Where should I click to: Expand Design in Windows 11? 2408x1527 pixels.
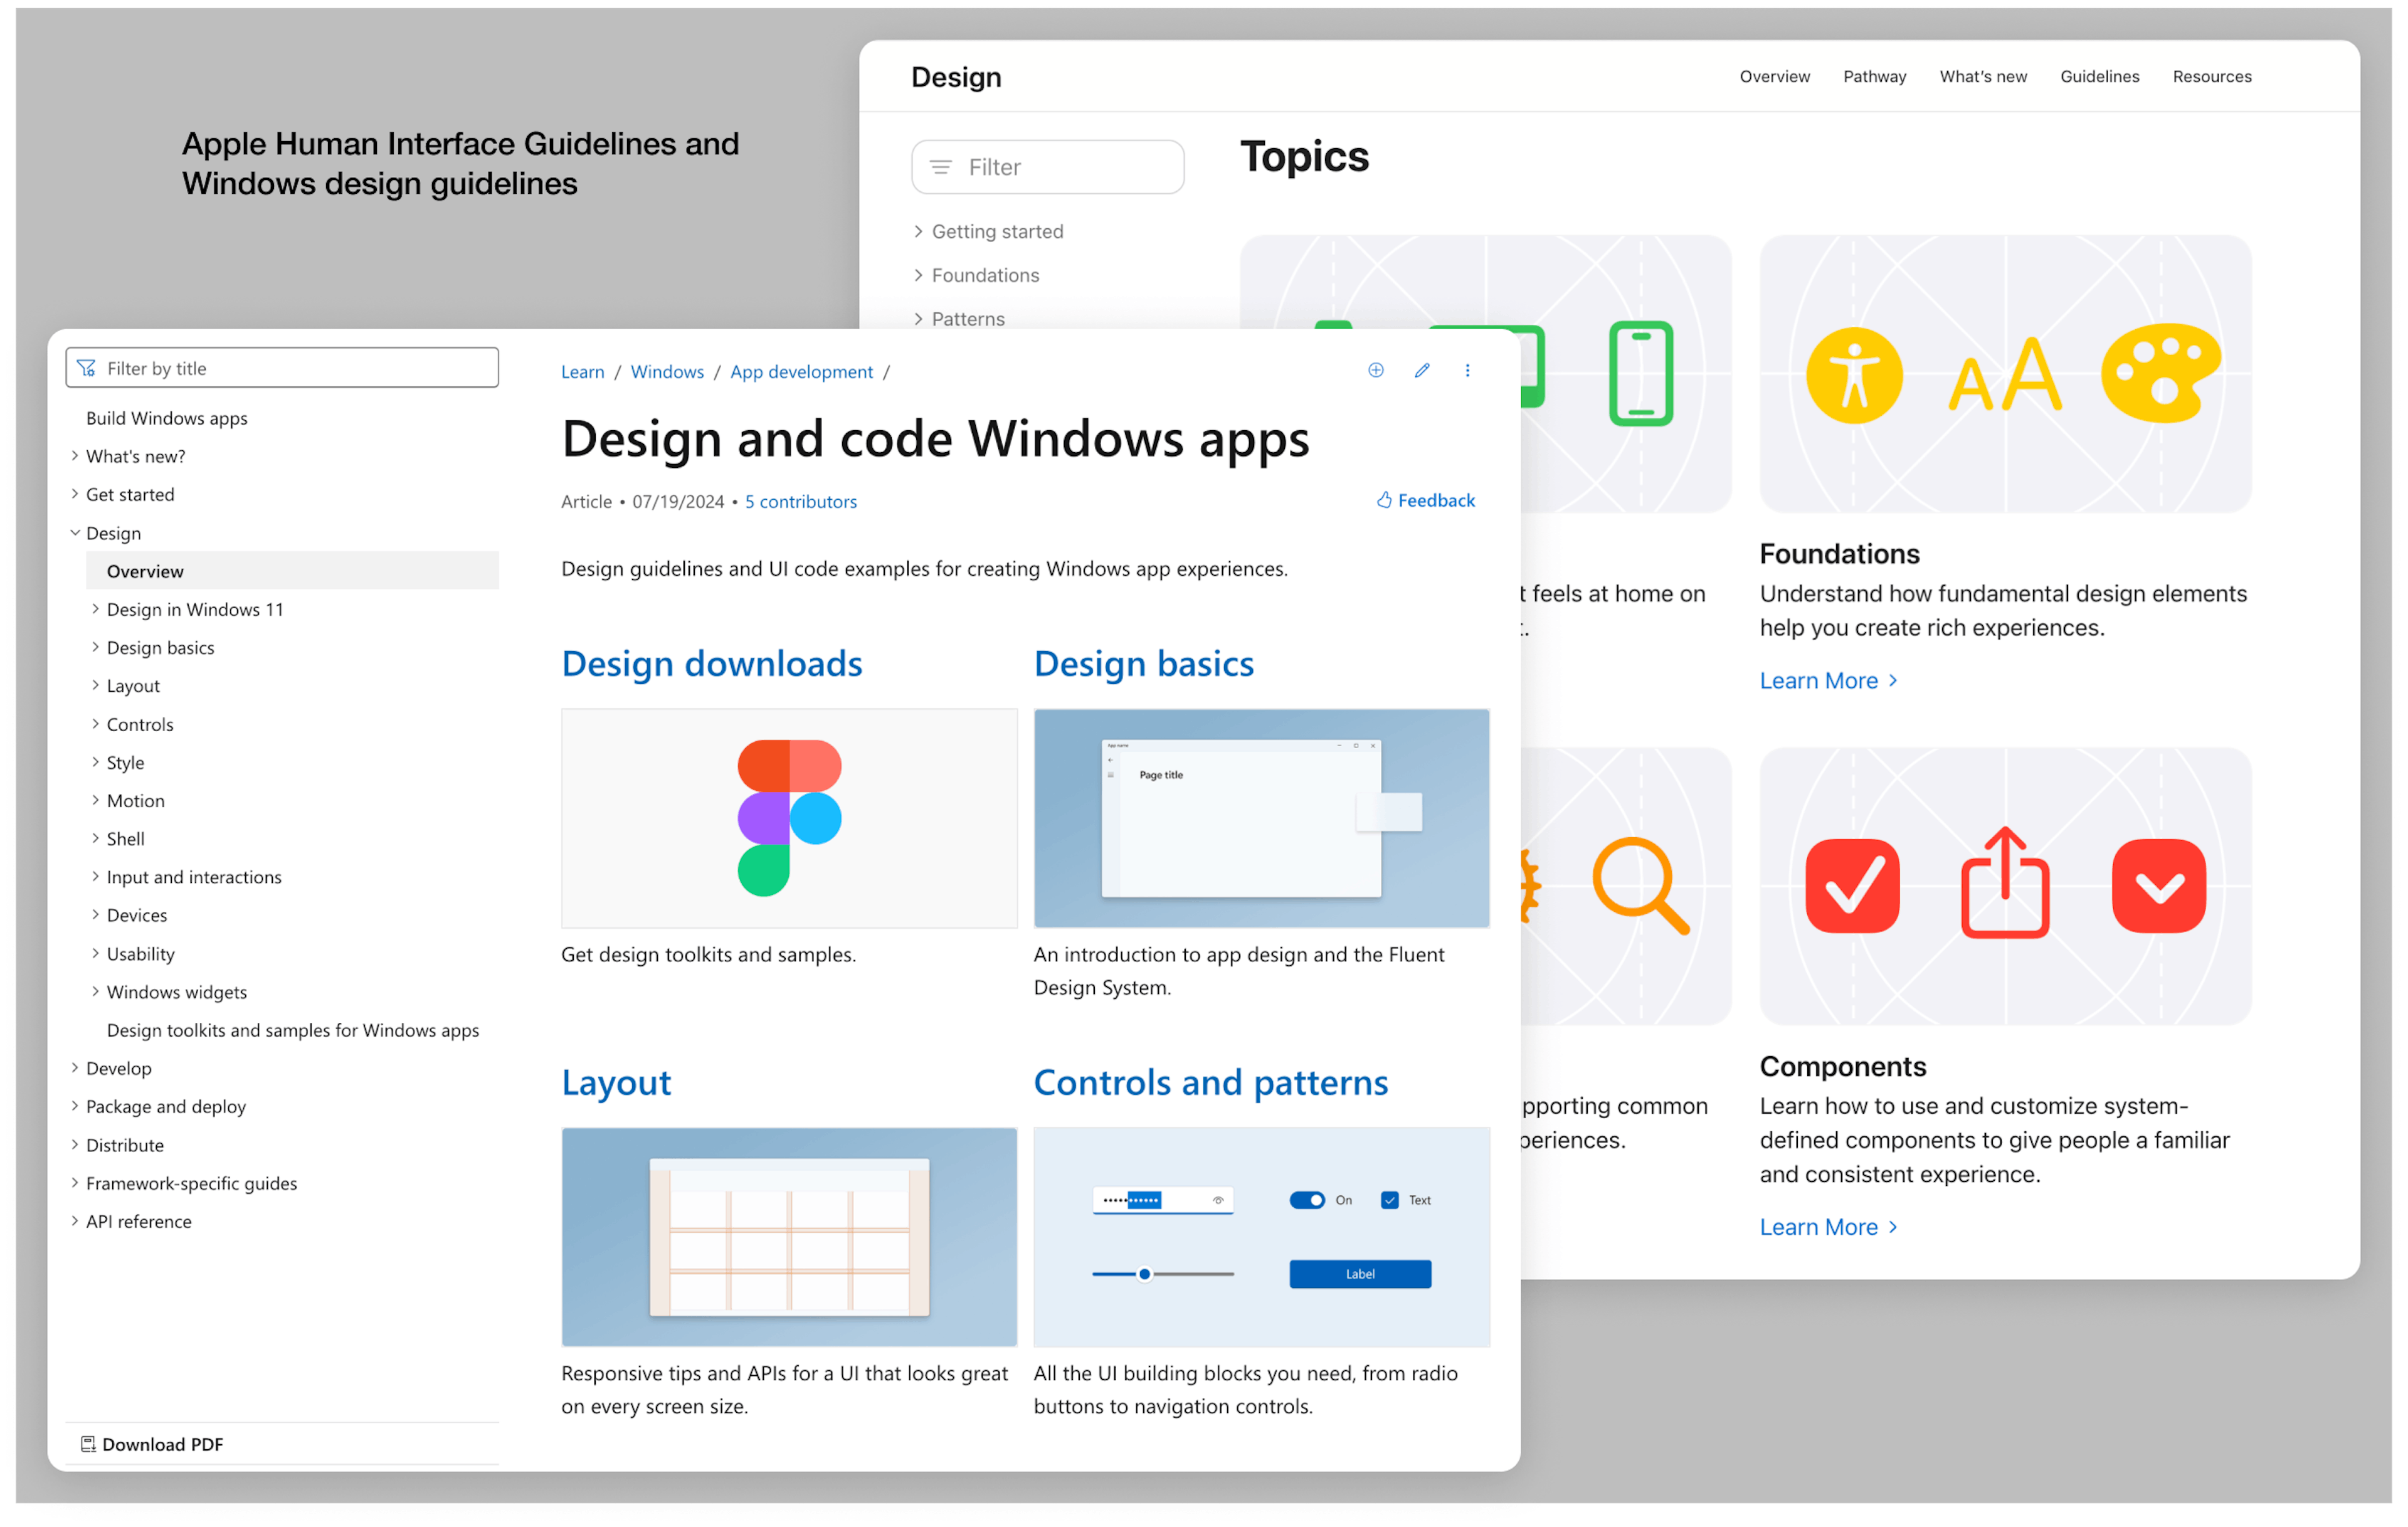pos(96,609)
